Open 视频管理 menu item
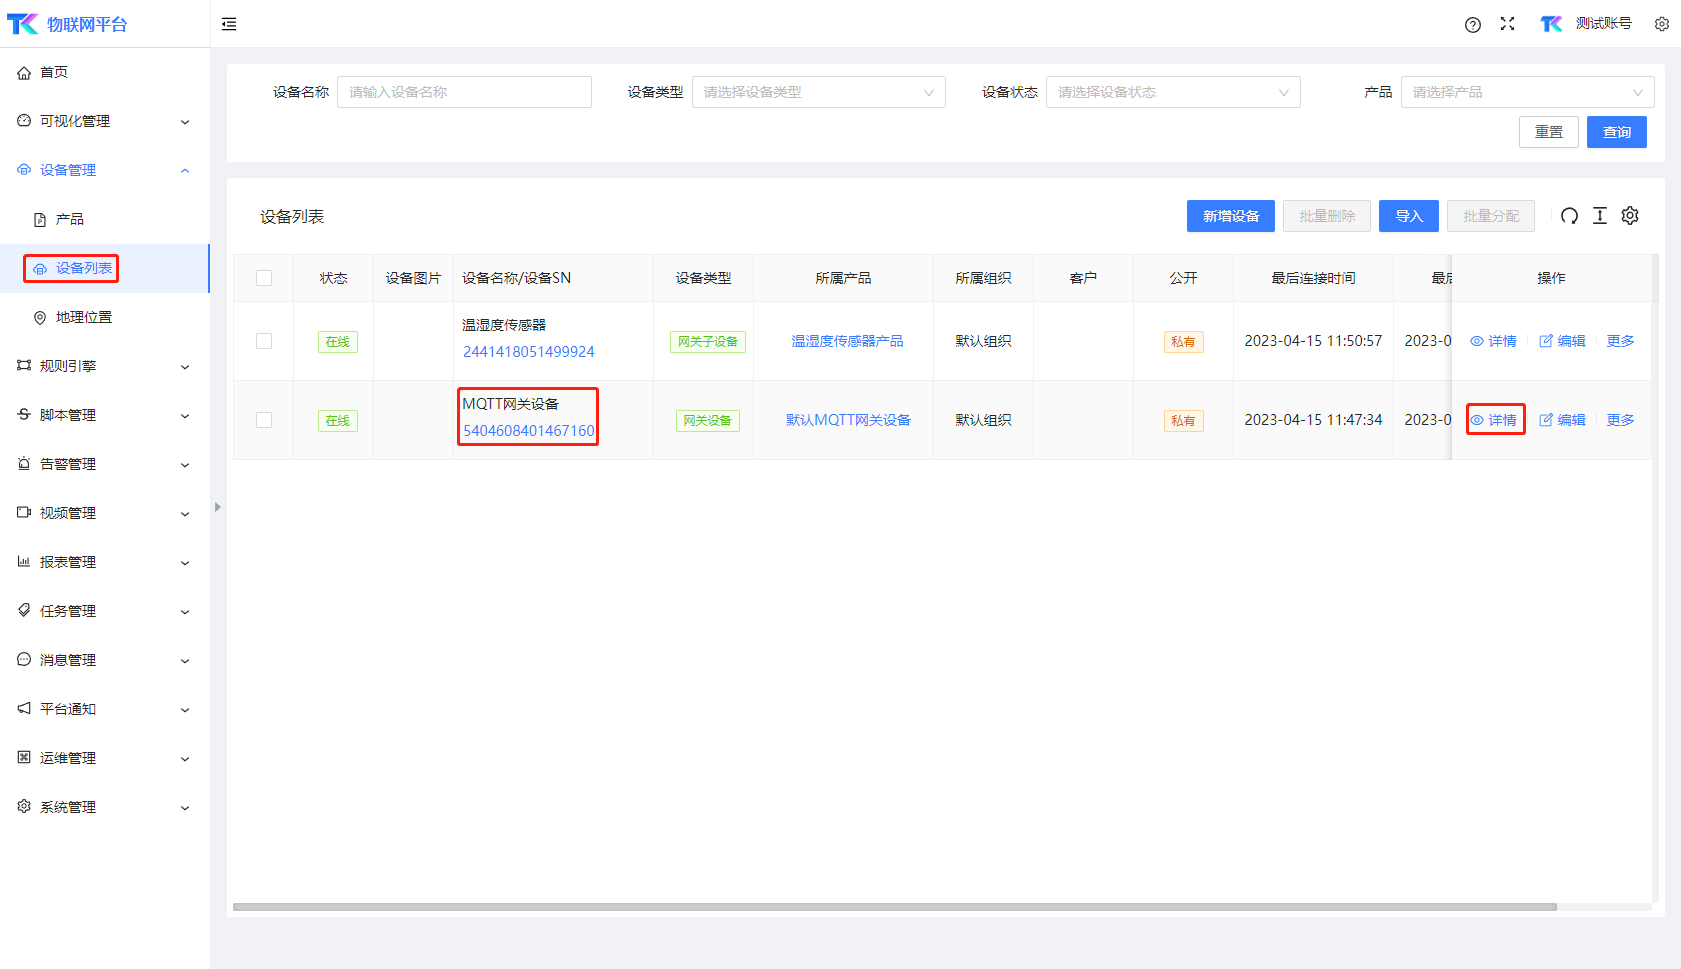Image resolution: width=1681 pixels, height=969 pixels. click(105, 513)
